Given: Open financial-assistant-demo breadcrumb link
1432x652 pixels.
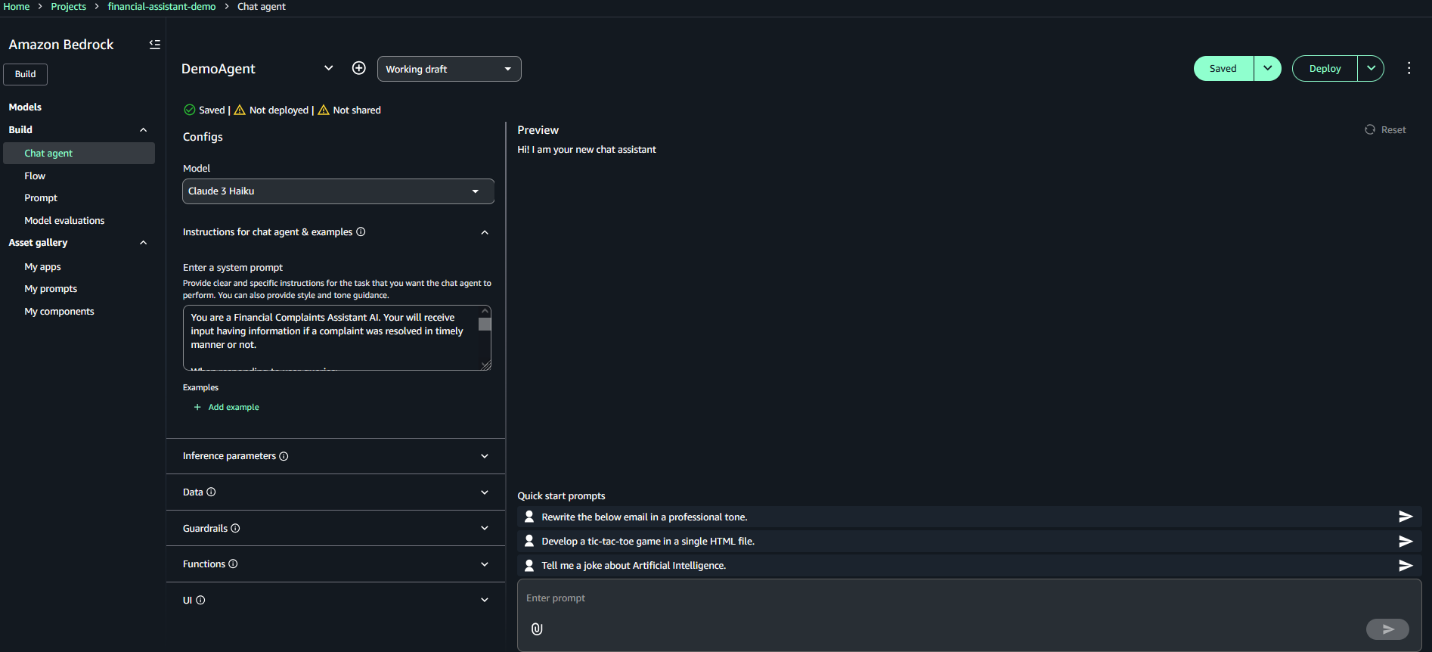Looking at the screenshot, I should point(162,7).
